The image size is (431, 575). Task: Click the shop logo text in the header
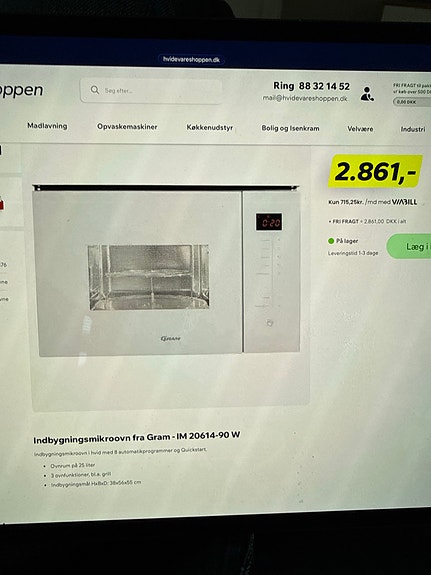[21, 91]
